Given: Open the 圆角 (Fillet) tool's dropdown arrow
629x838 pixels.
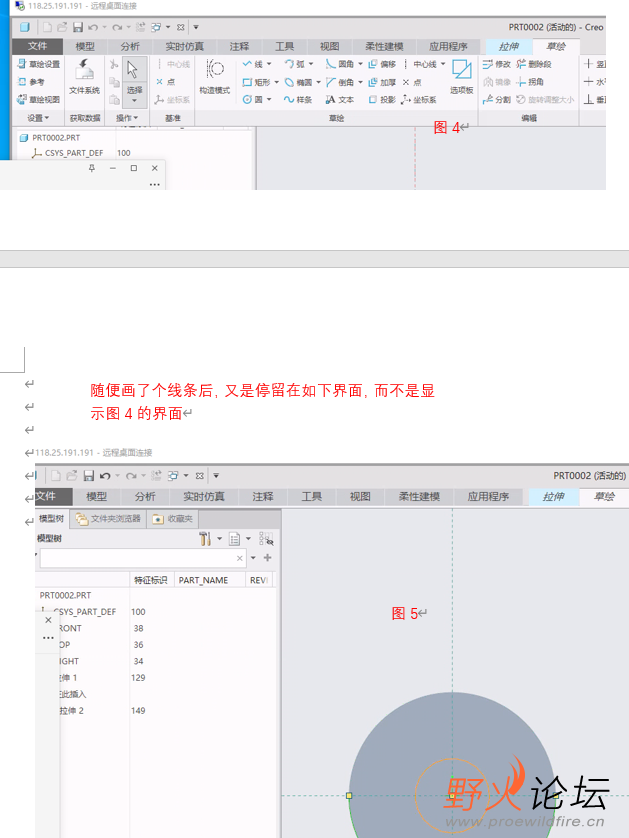Looking at the screenshot, I should click(360, 64).
